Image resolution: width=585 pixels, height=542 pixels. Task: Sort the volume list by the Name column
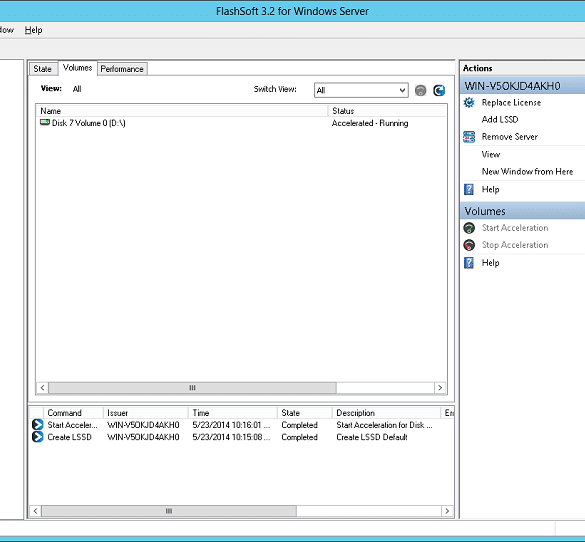pyautogui.click(x=182, y=111)
